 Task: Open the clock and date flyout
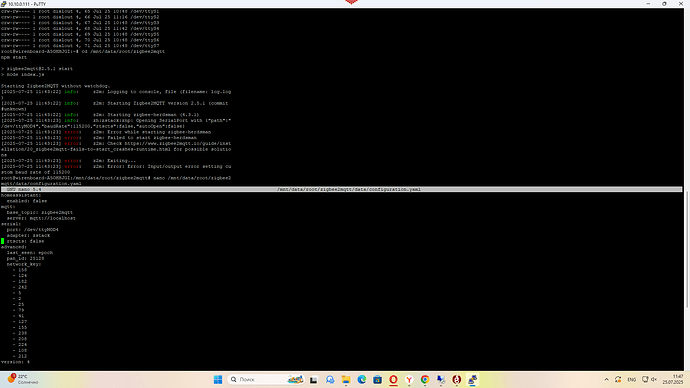(x=673, y=379)
